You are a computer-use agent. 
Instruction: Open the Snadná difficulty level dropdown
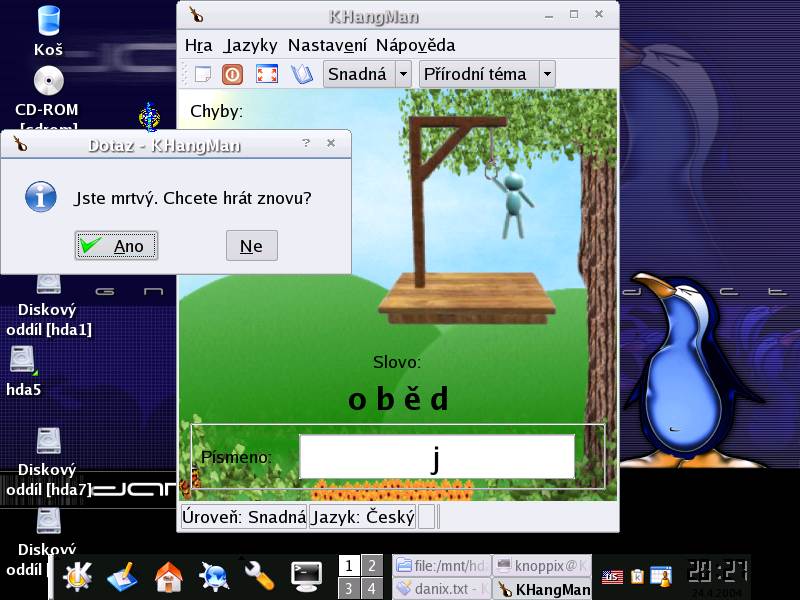[367, 74]
